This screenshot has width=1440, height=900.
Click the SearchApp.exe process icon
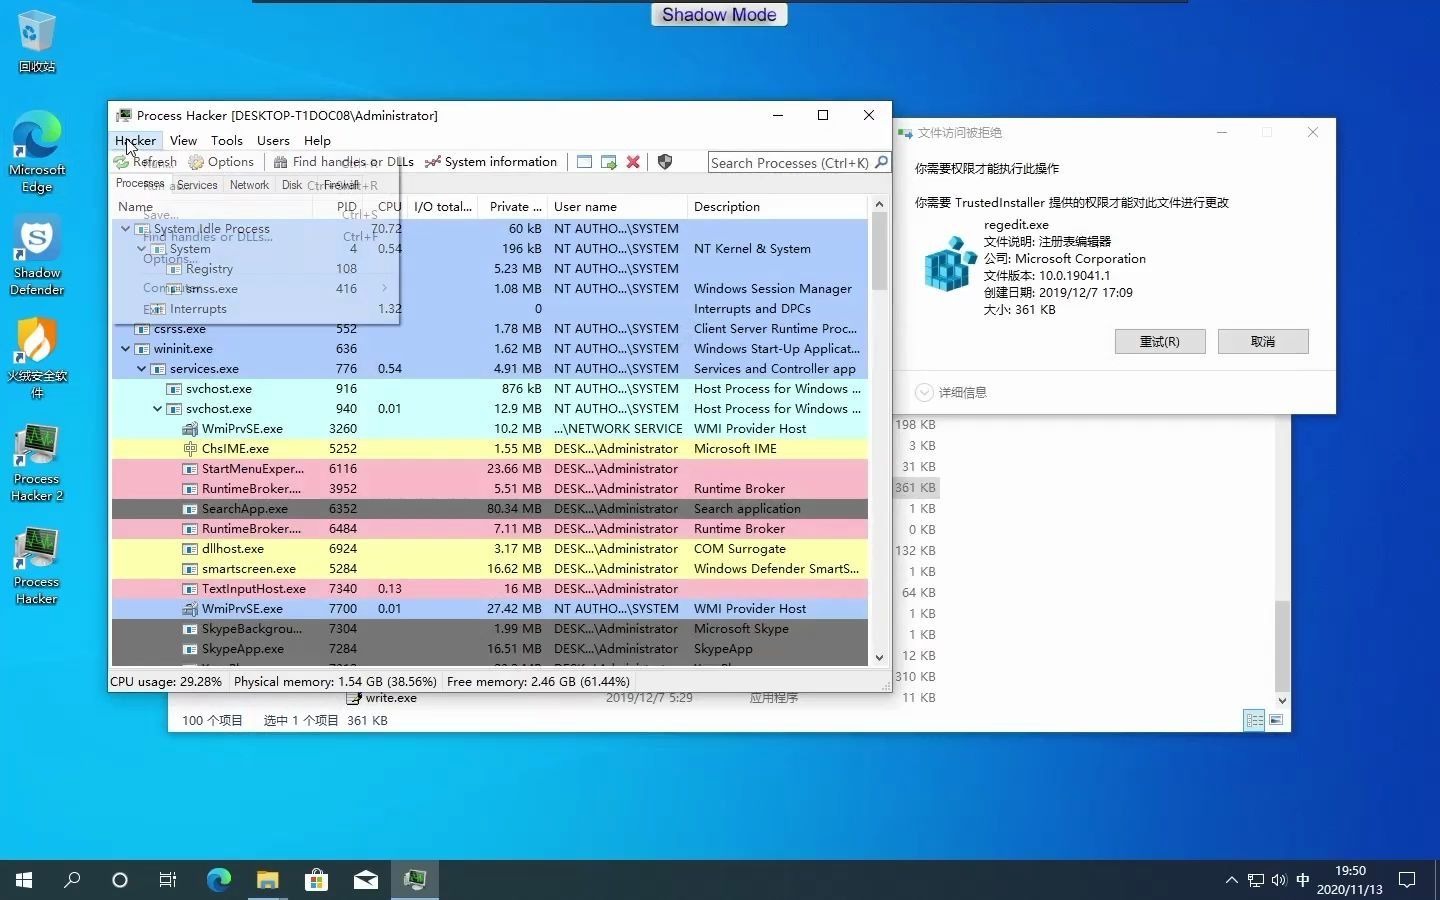(190, 509)
